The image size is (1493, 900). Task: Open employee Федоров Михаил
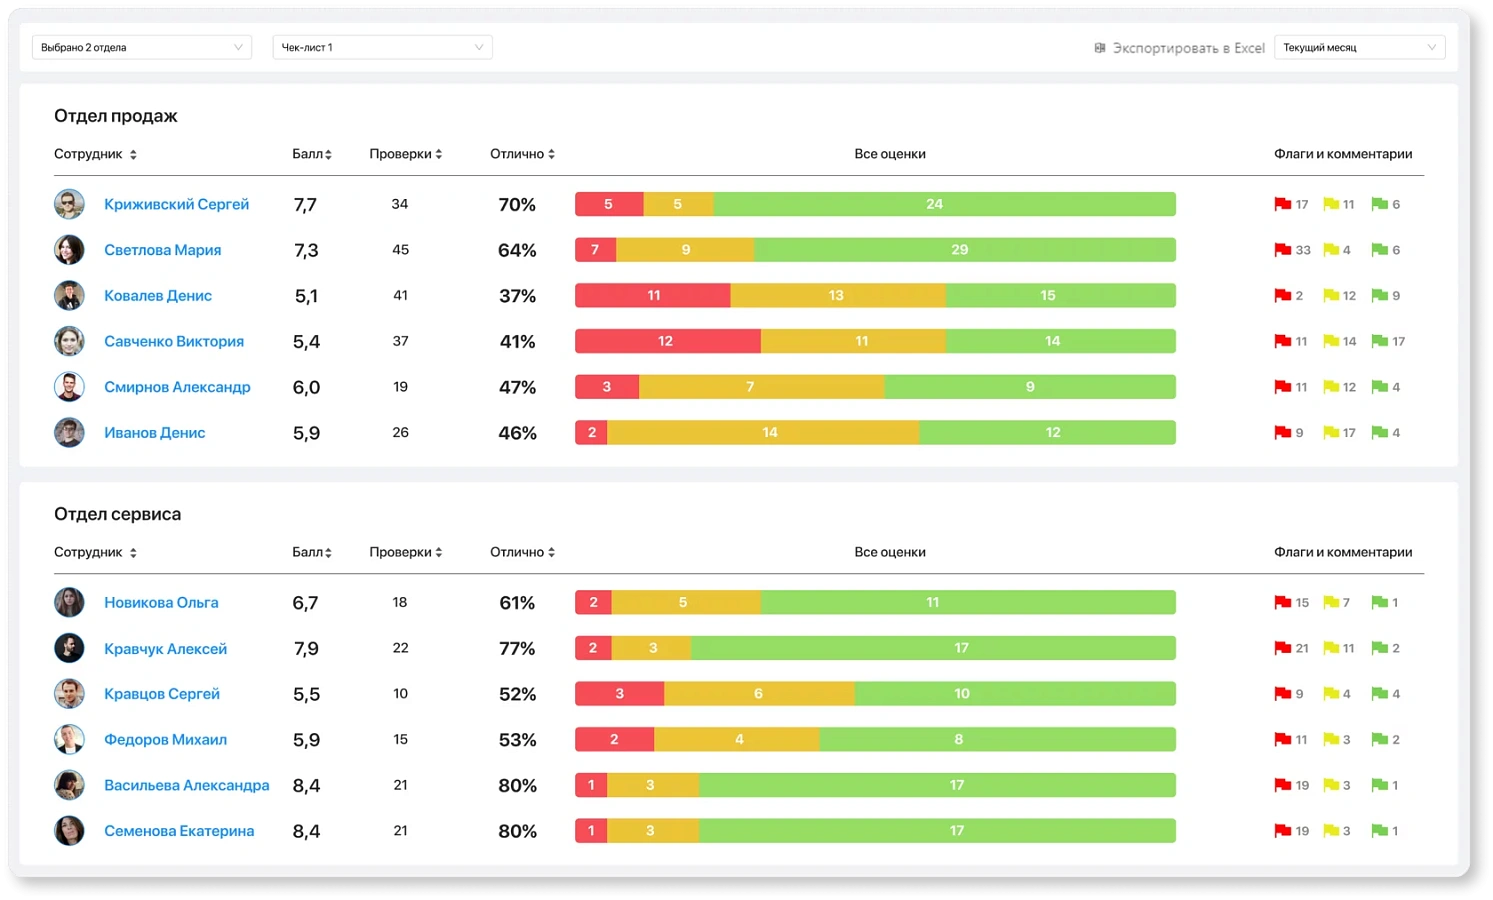point(165,740)
